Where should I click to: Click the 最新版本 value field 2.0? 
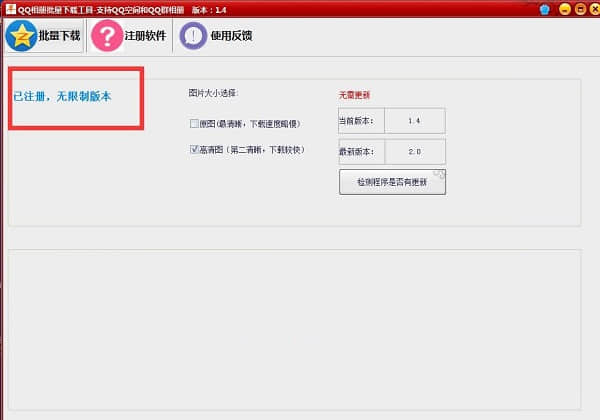(x=414, y=151)
